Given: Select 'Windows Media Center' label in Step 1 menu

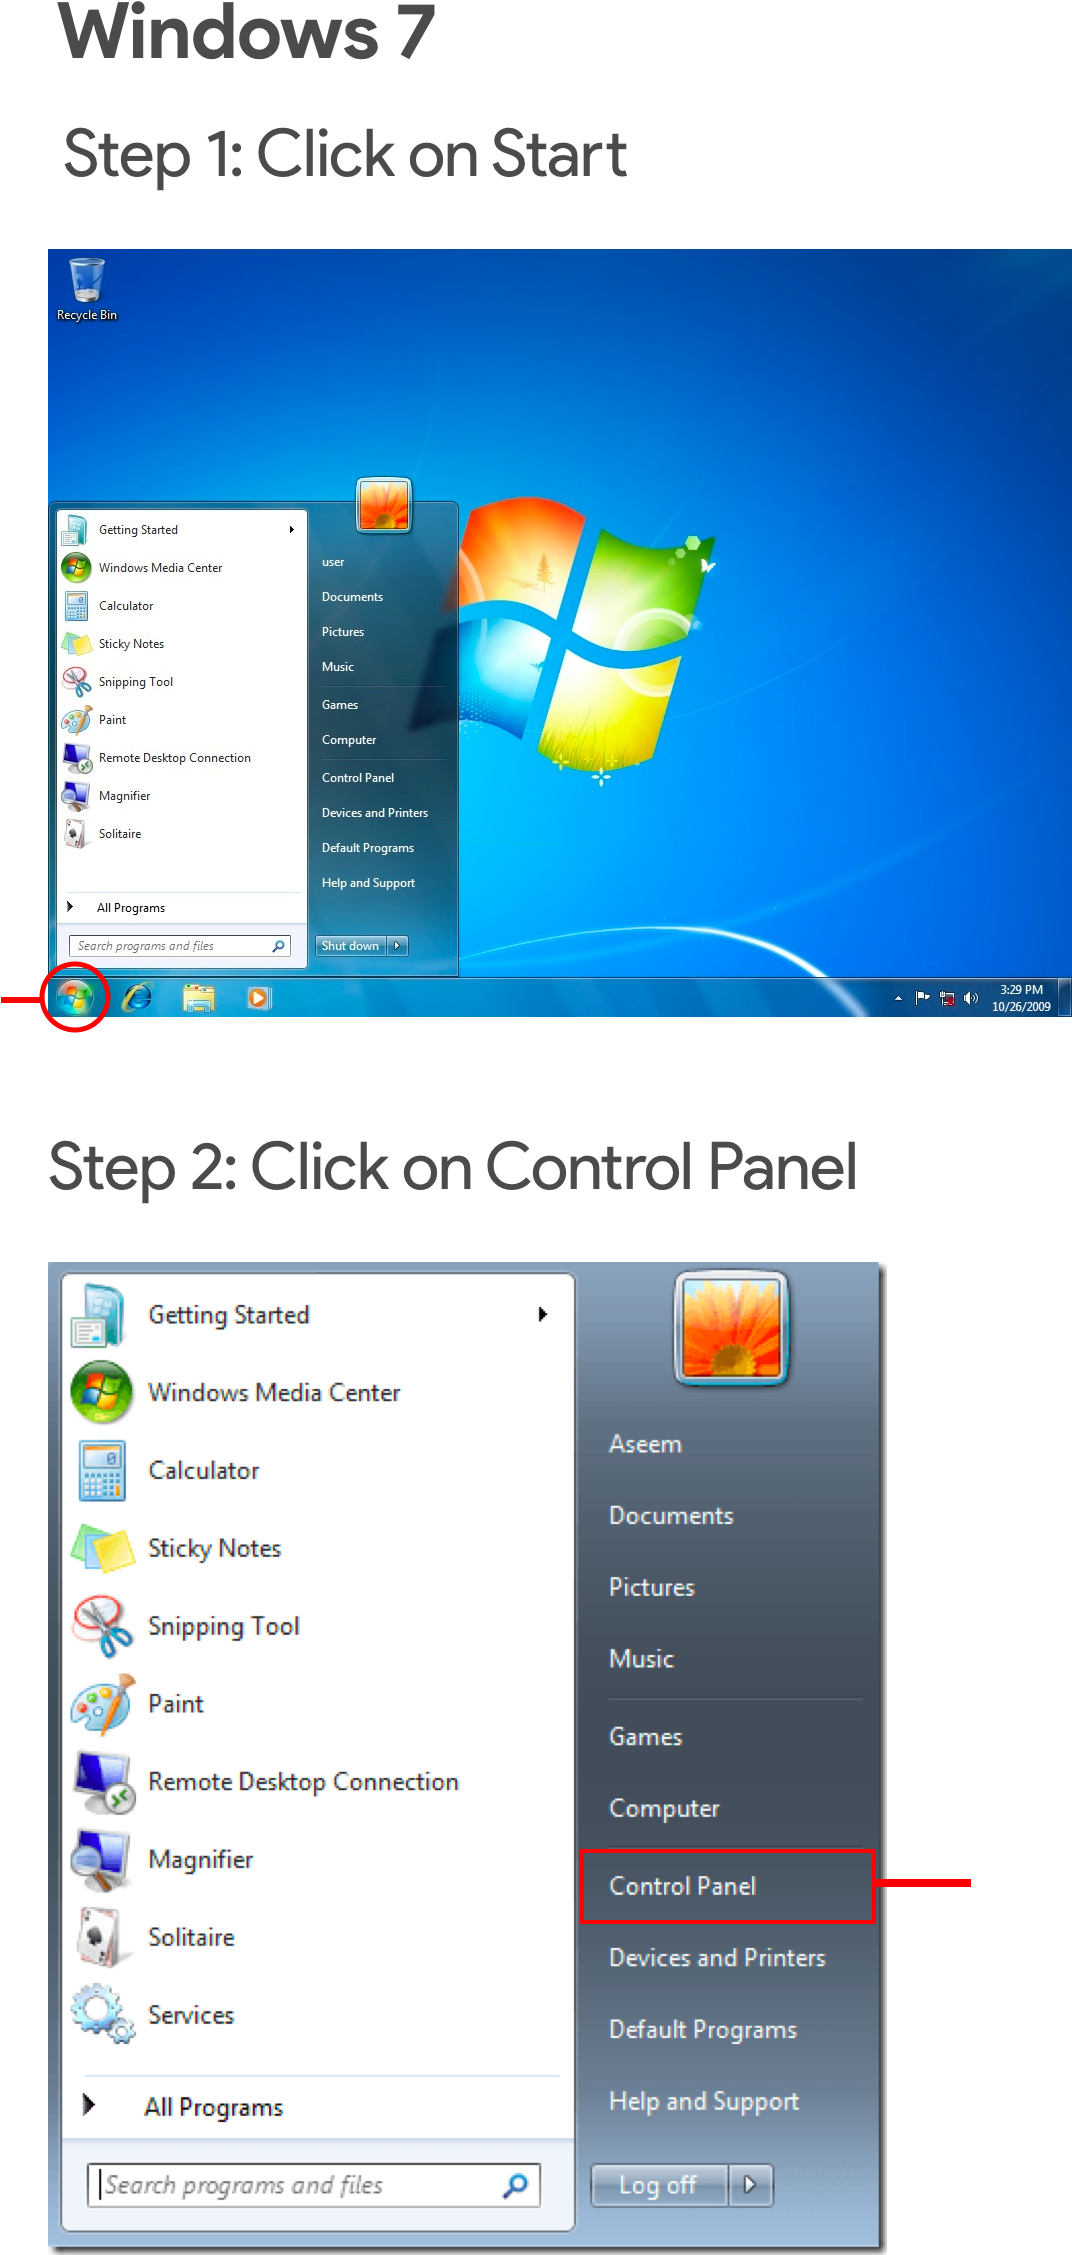Looking at the screenshot, I should tap(161, 568).
